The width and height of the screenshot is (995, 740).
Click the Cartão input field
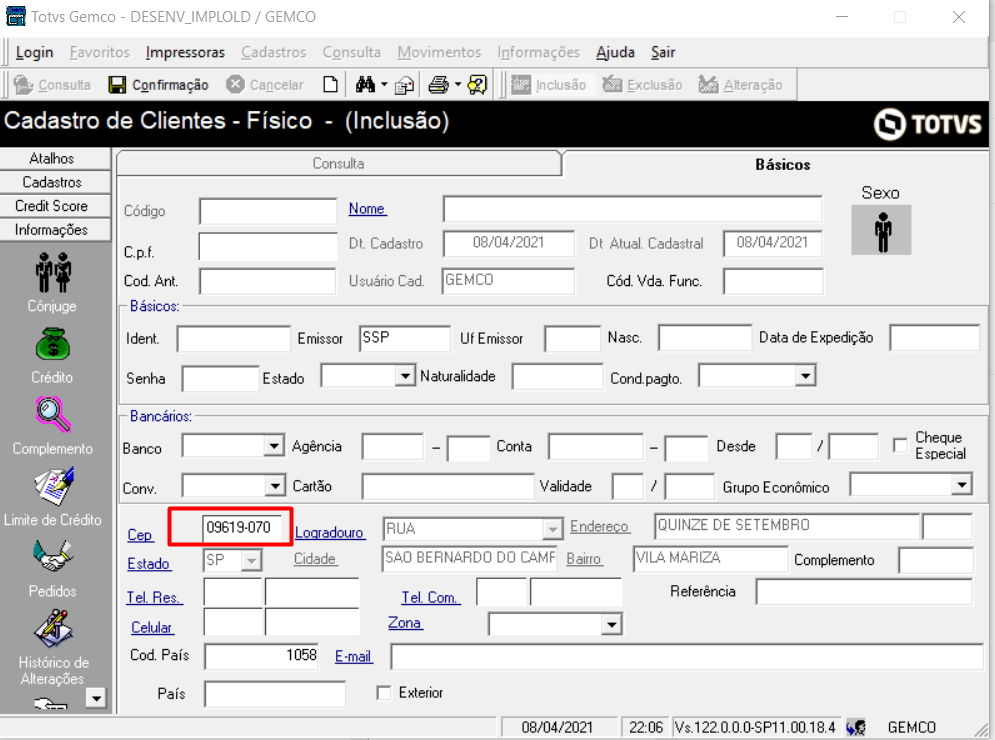tap(448, 487)
